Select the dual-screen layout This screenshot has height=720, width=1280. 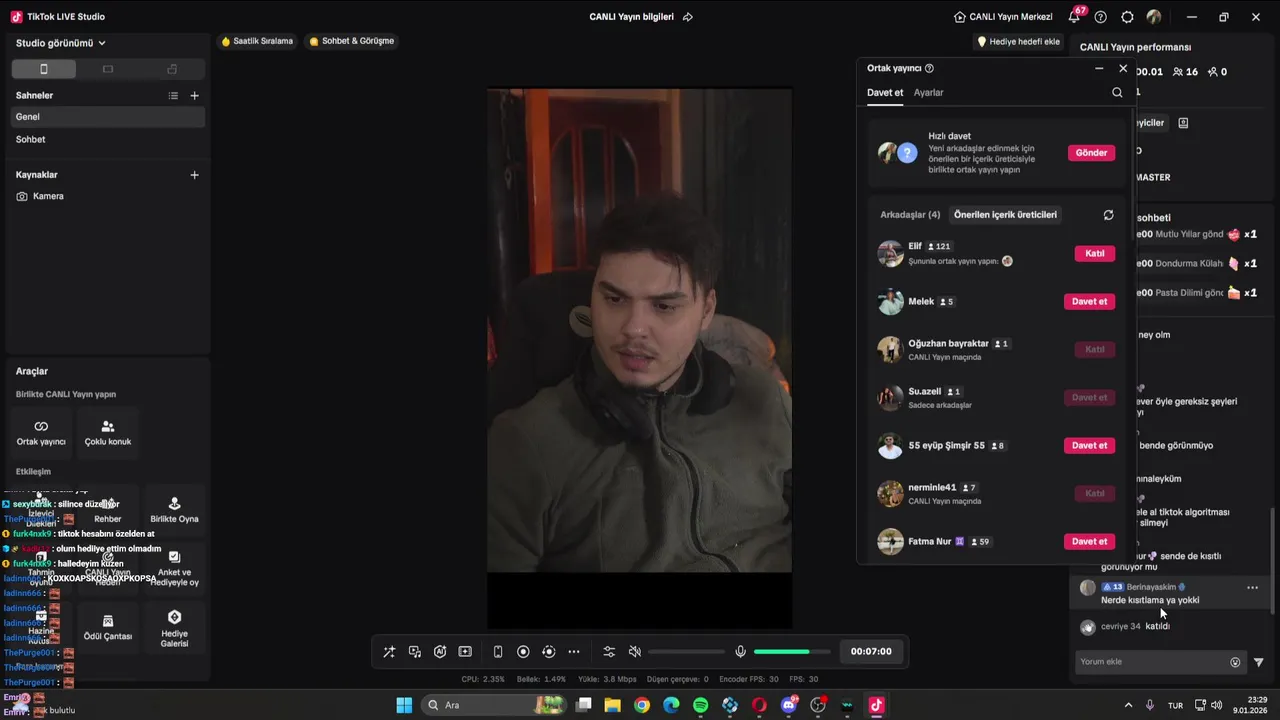(x=172, y=69)
